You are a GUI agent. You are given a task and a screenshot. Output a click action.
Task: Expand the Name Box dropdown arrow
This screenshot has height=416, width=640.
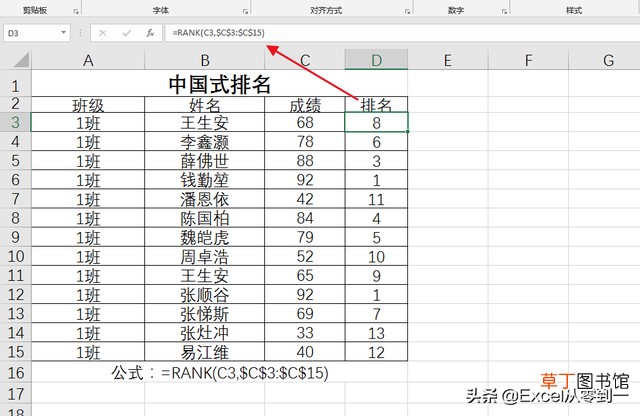point(64,33)
